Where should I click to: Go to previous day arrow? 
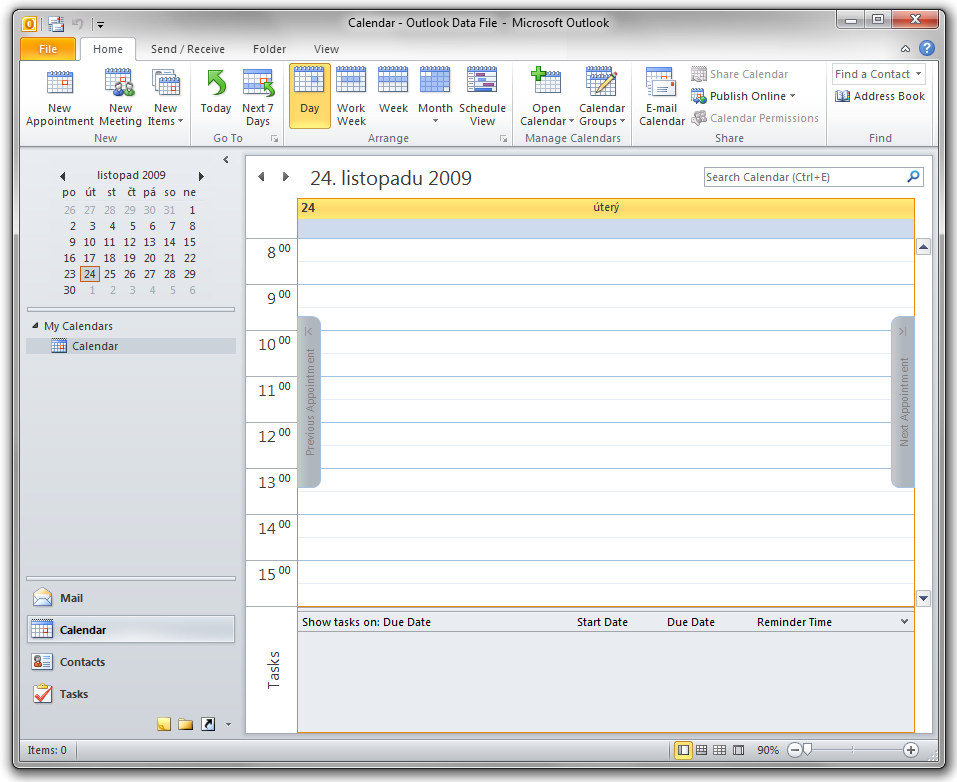click(261, 177)
